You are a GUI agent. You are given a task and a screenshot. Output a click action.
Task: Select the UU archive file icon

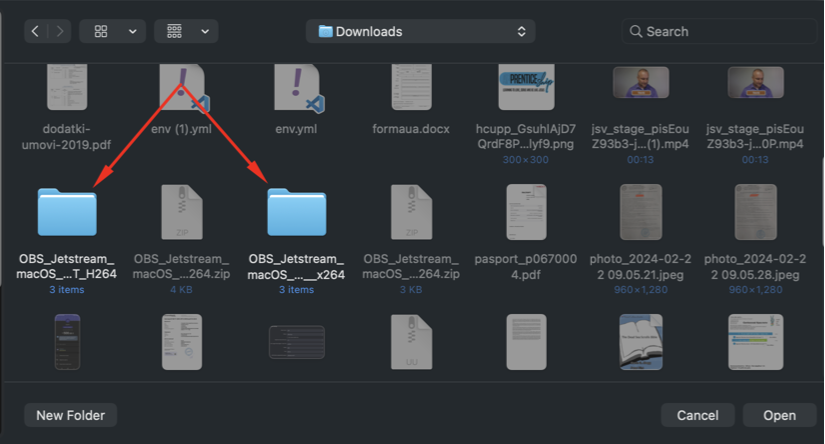tap(411, 342)
